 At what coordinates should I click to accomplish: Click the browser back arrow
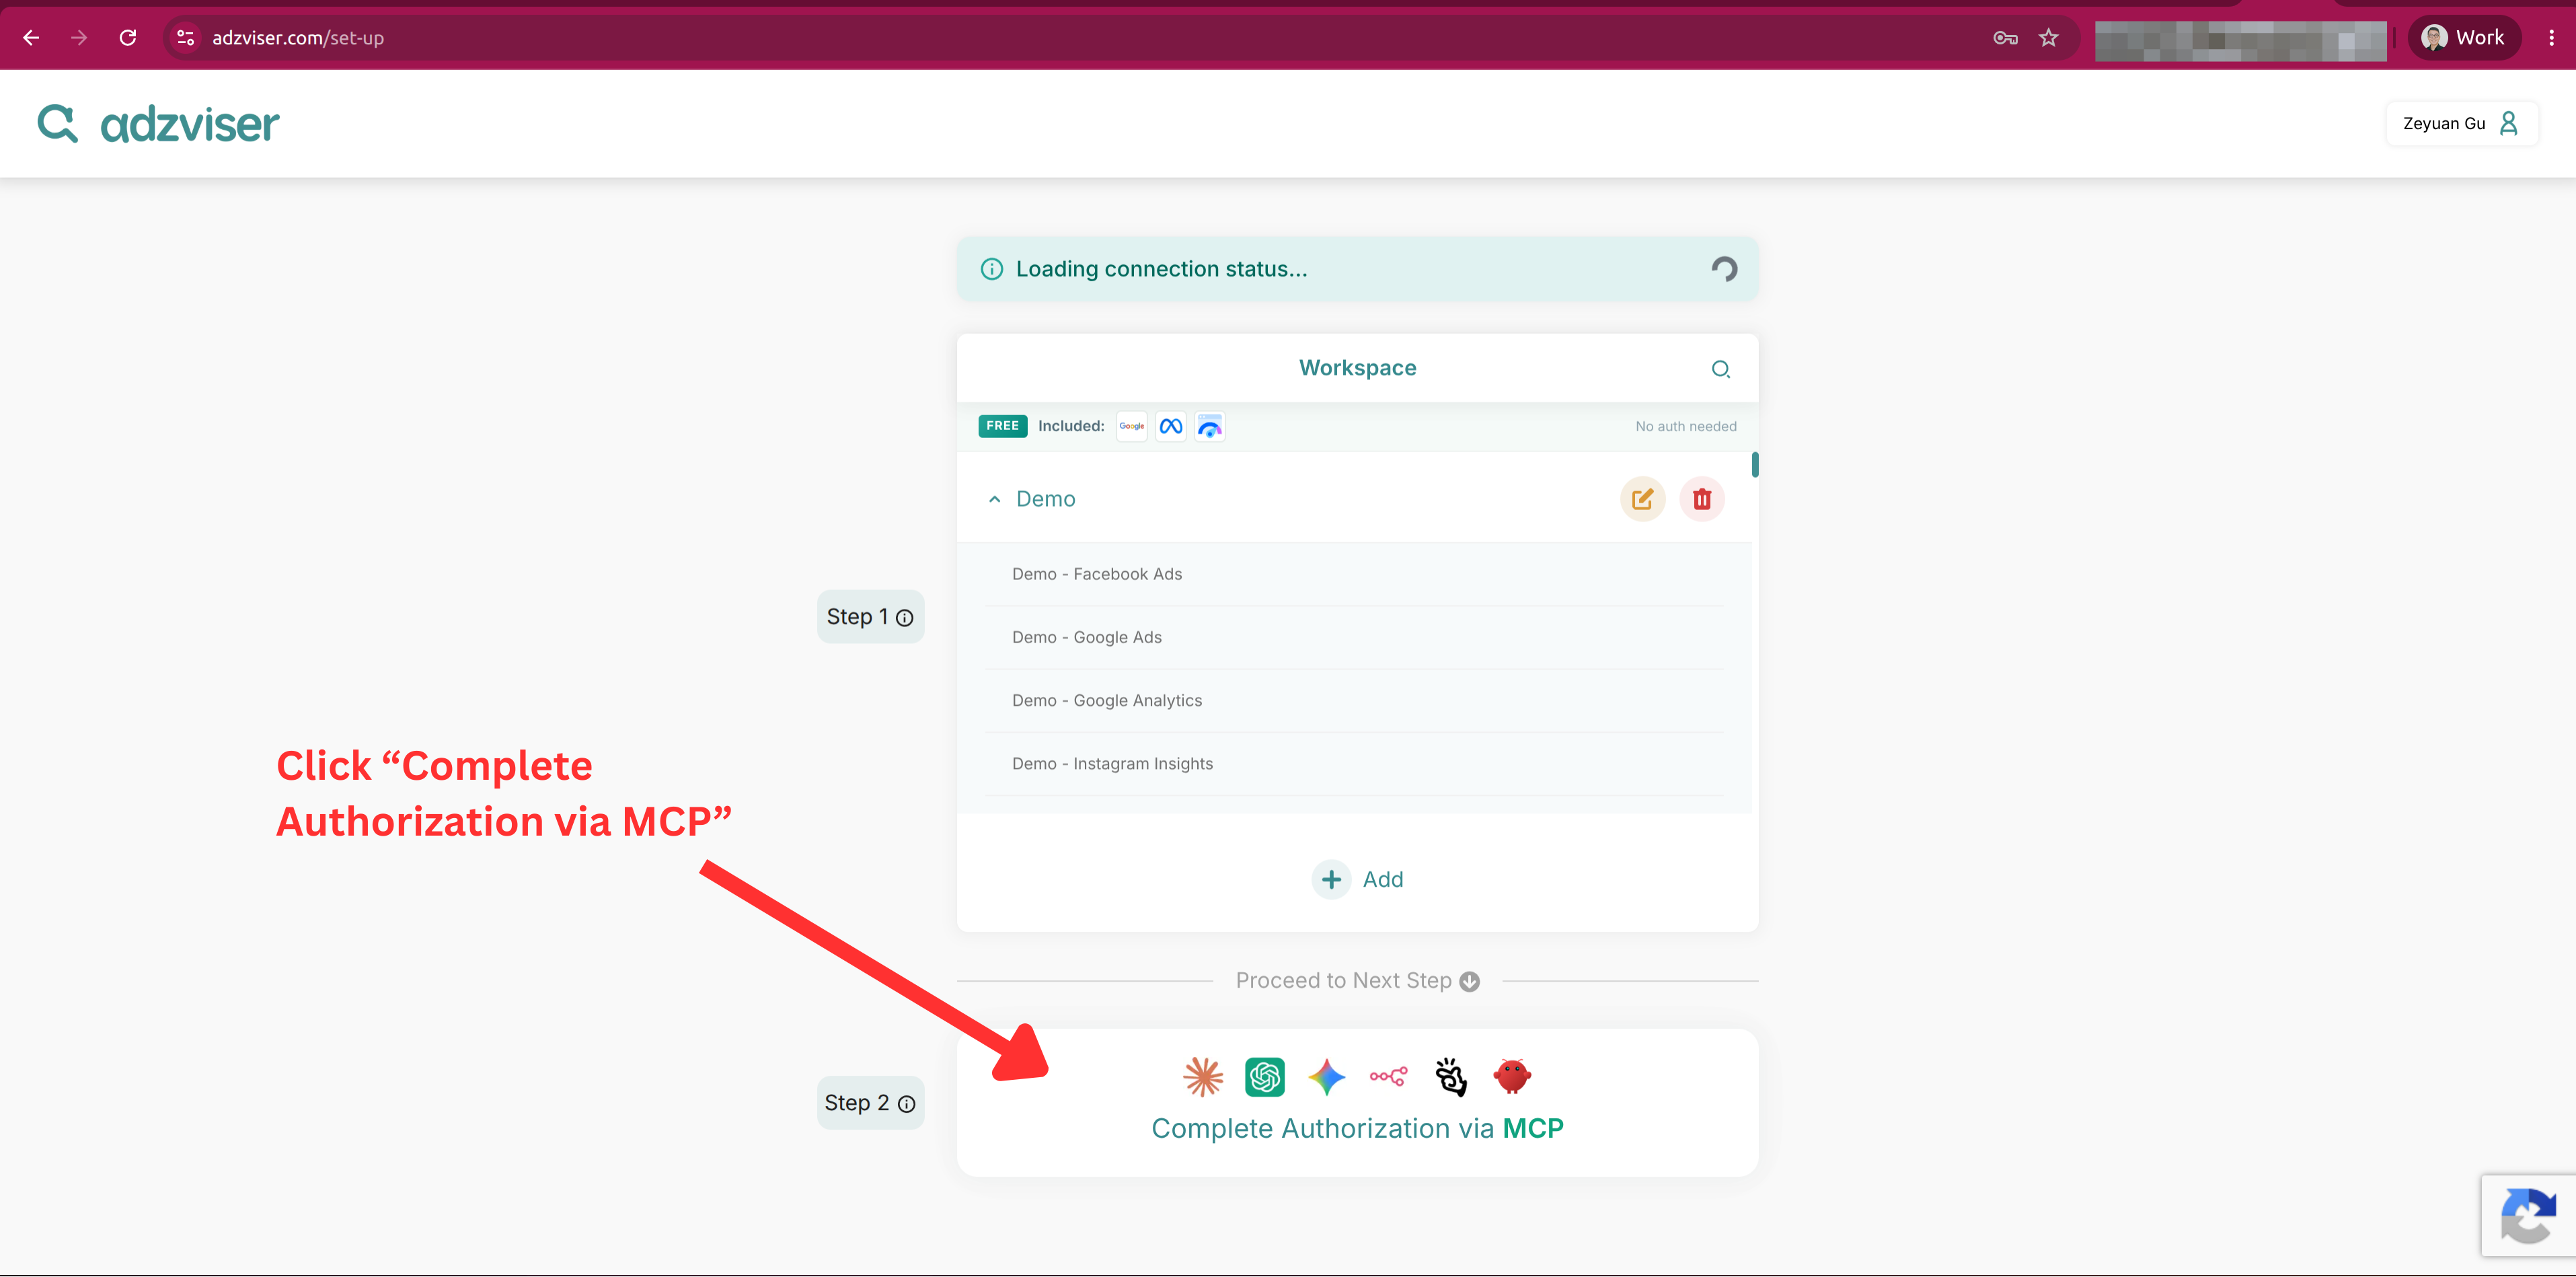tap(31, 38)
